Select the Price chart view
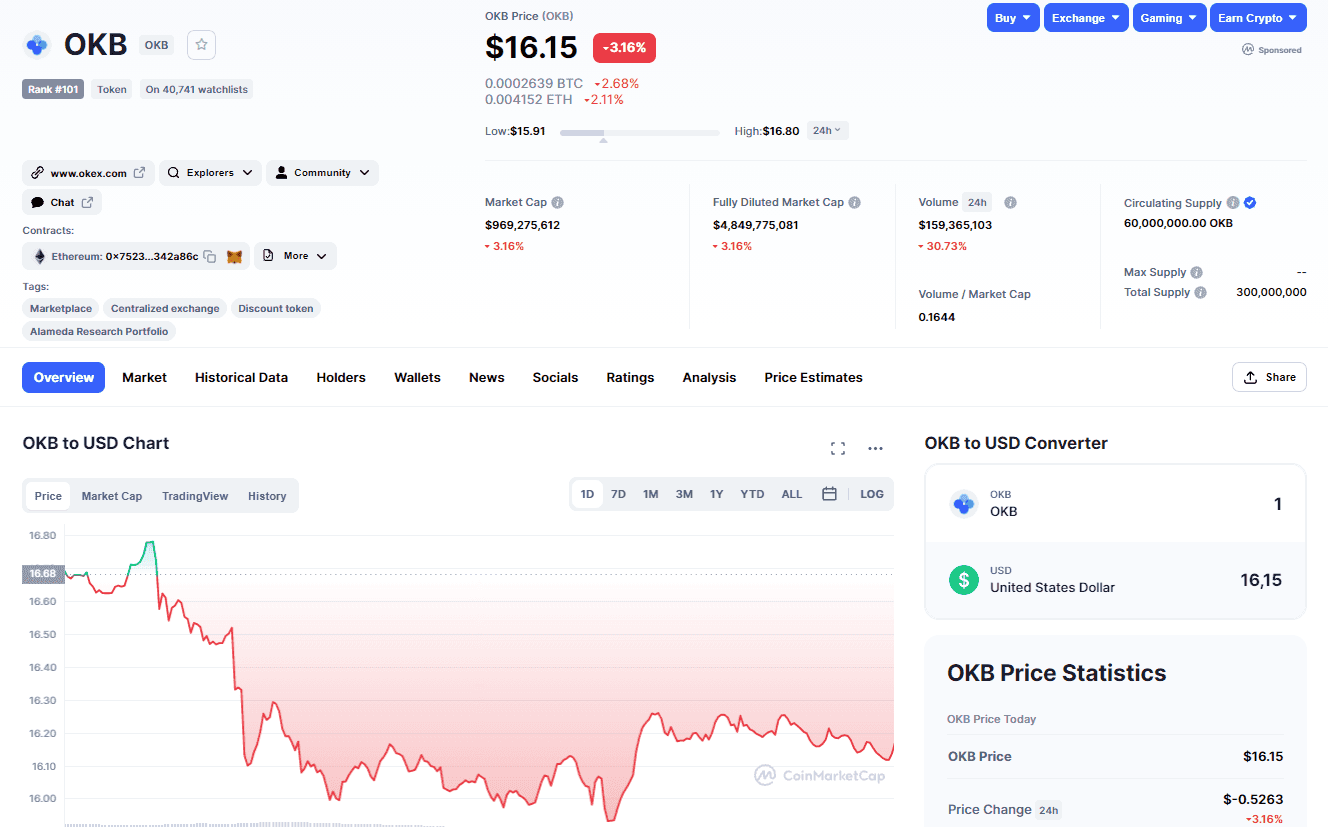Viewport: 1328px width, 827px height. coord(48,496)
